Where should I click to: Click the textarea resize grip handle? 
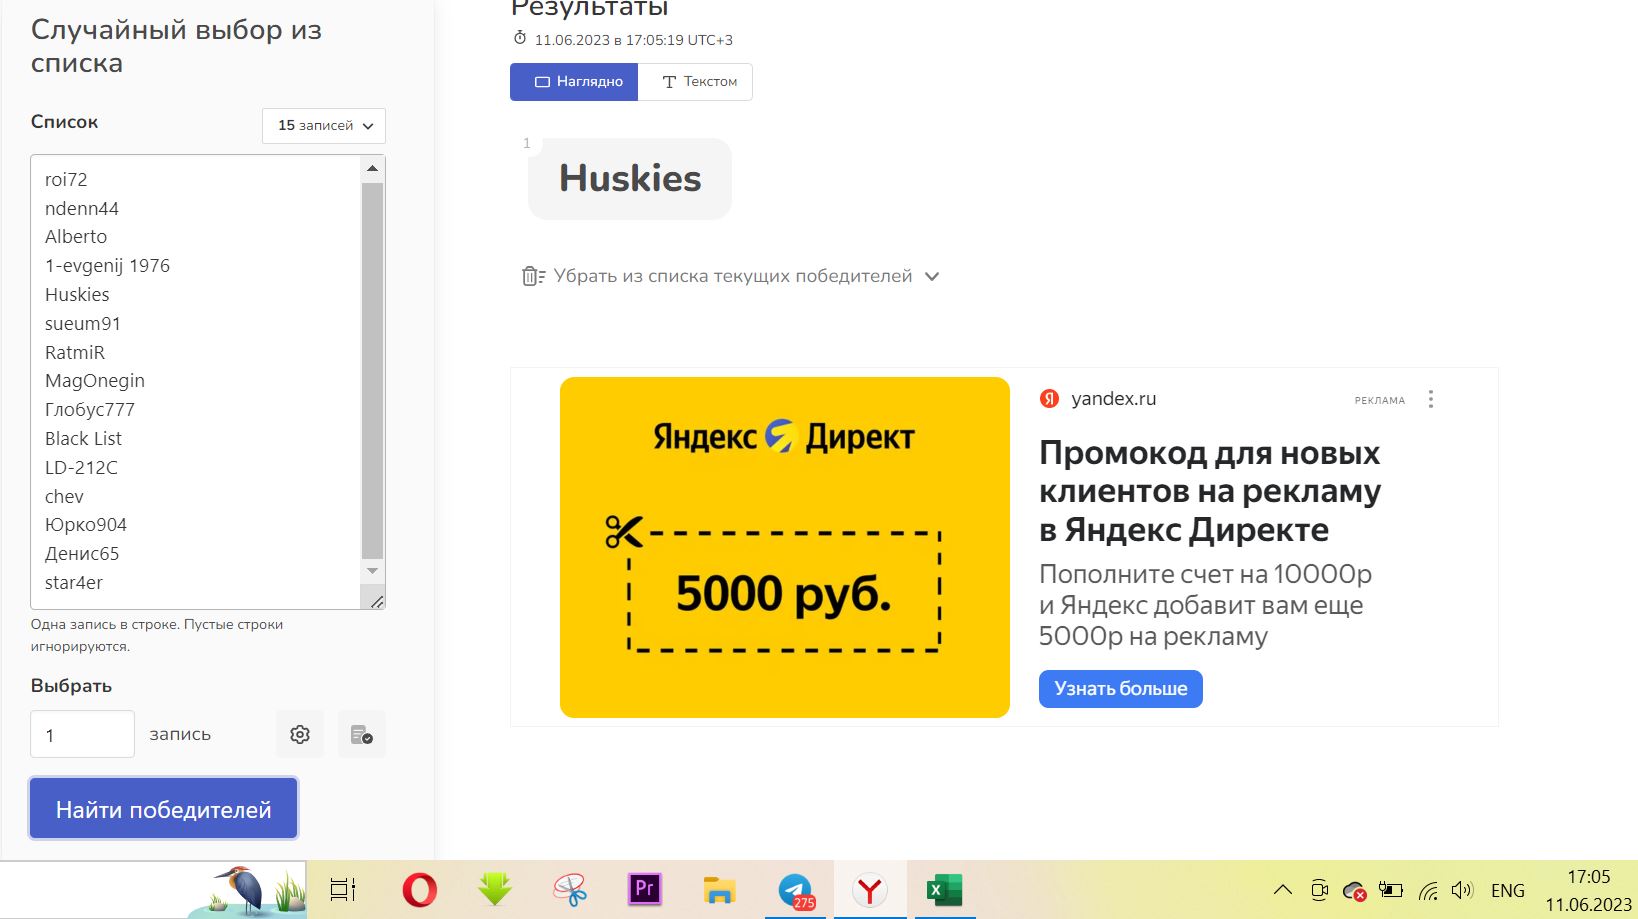pyautogui.click(x=376, y=601)
